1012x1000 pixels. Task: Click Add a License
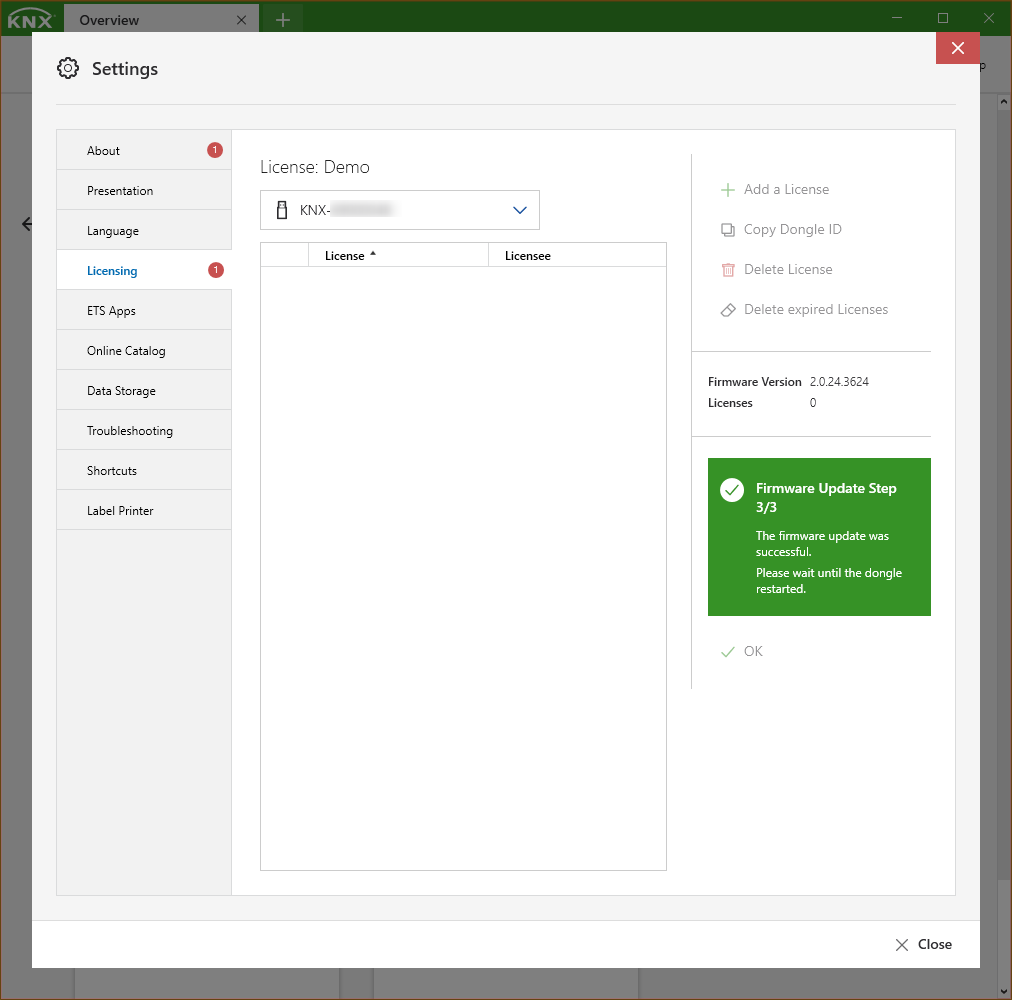[x=774, y=190]
